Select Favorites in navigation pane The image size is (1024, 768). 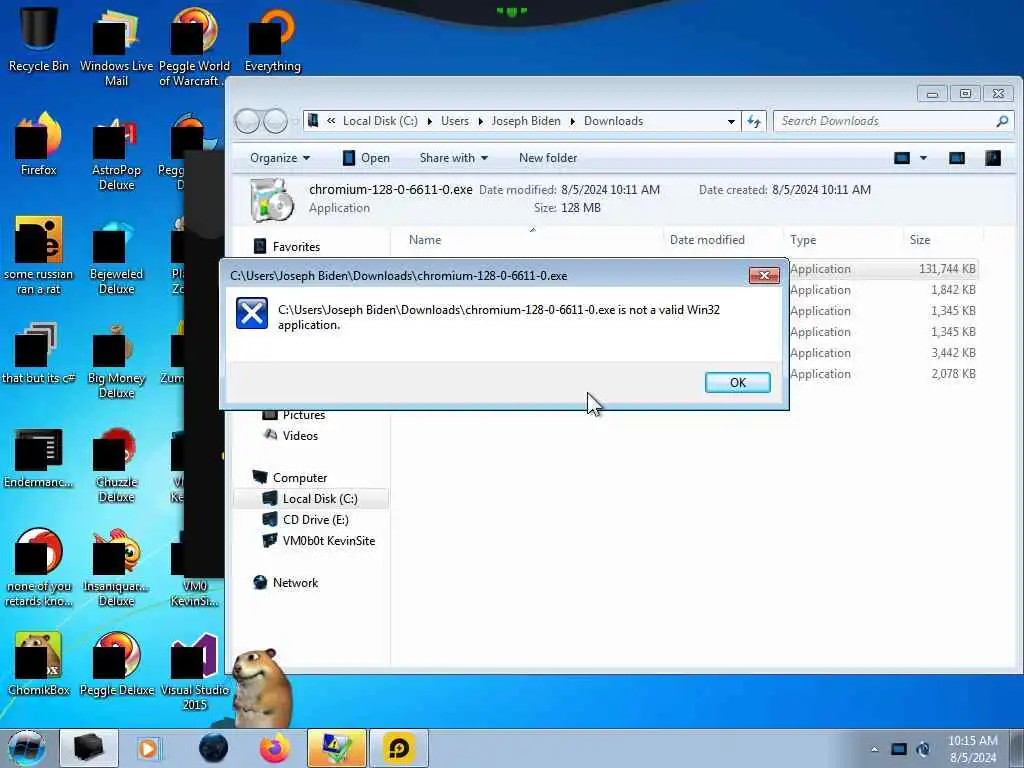[x=296, y=247]
